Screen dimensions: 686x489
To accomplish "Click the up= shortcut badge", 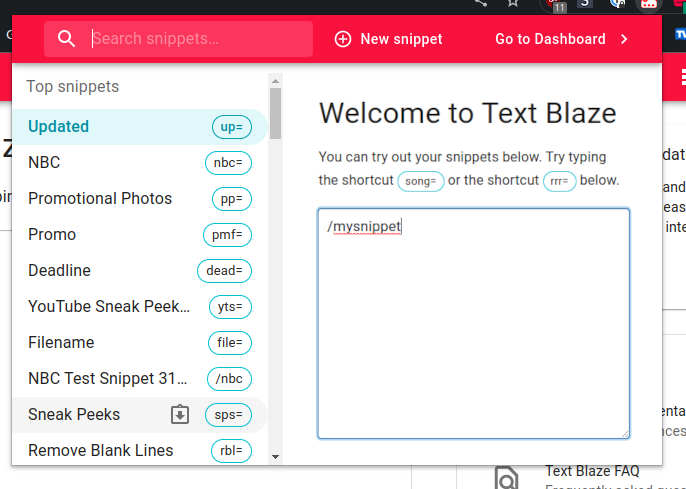I will [232, 127].
